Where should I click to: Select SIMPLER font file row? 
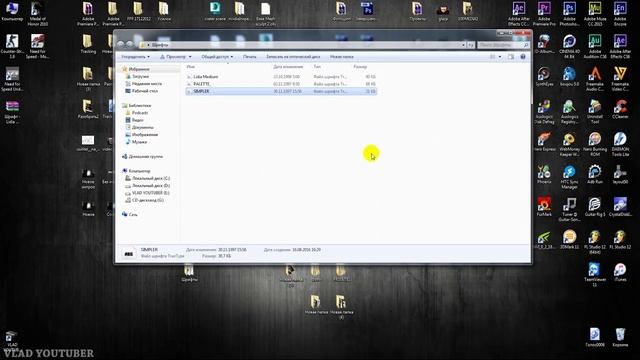[281, 91]
